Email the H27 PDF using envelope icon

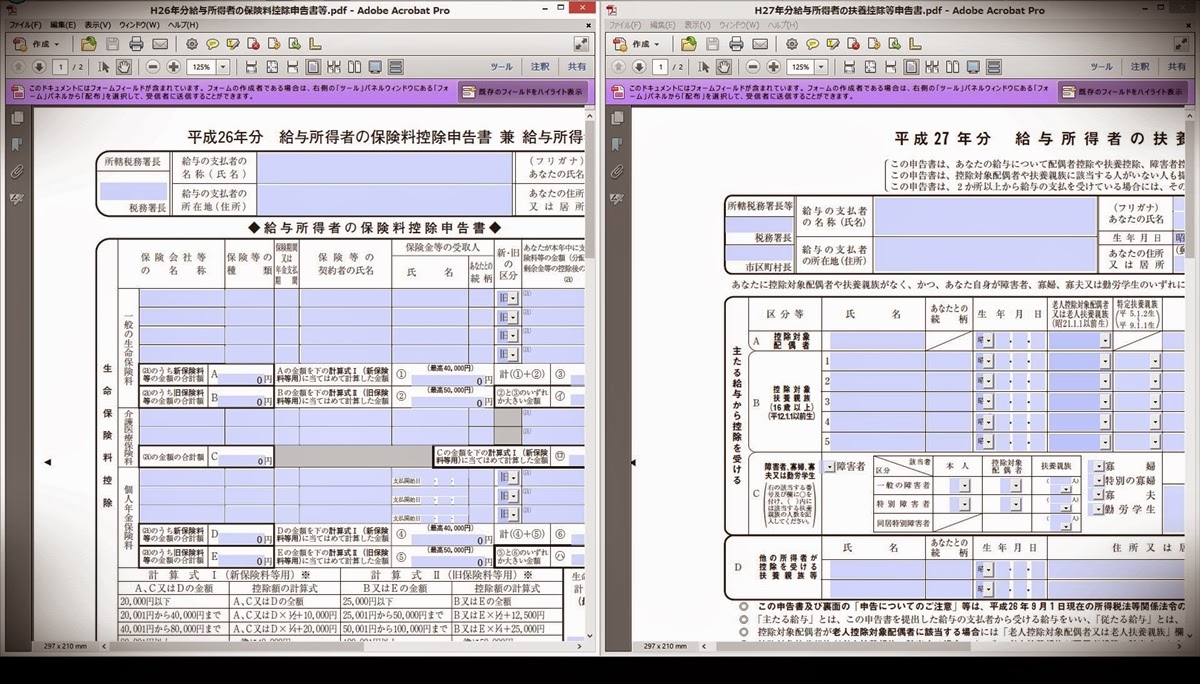click(760, 44)
